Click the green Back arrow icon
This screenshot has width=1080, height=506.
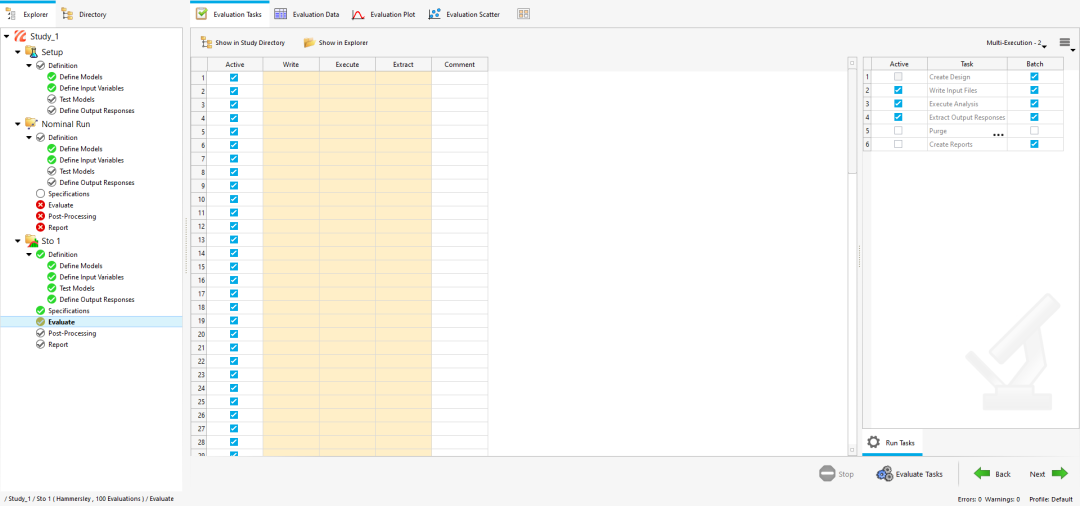click(982, 474)
